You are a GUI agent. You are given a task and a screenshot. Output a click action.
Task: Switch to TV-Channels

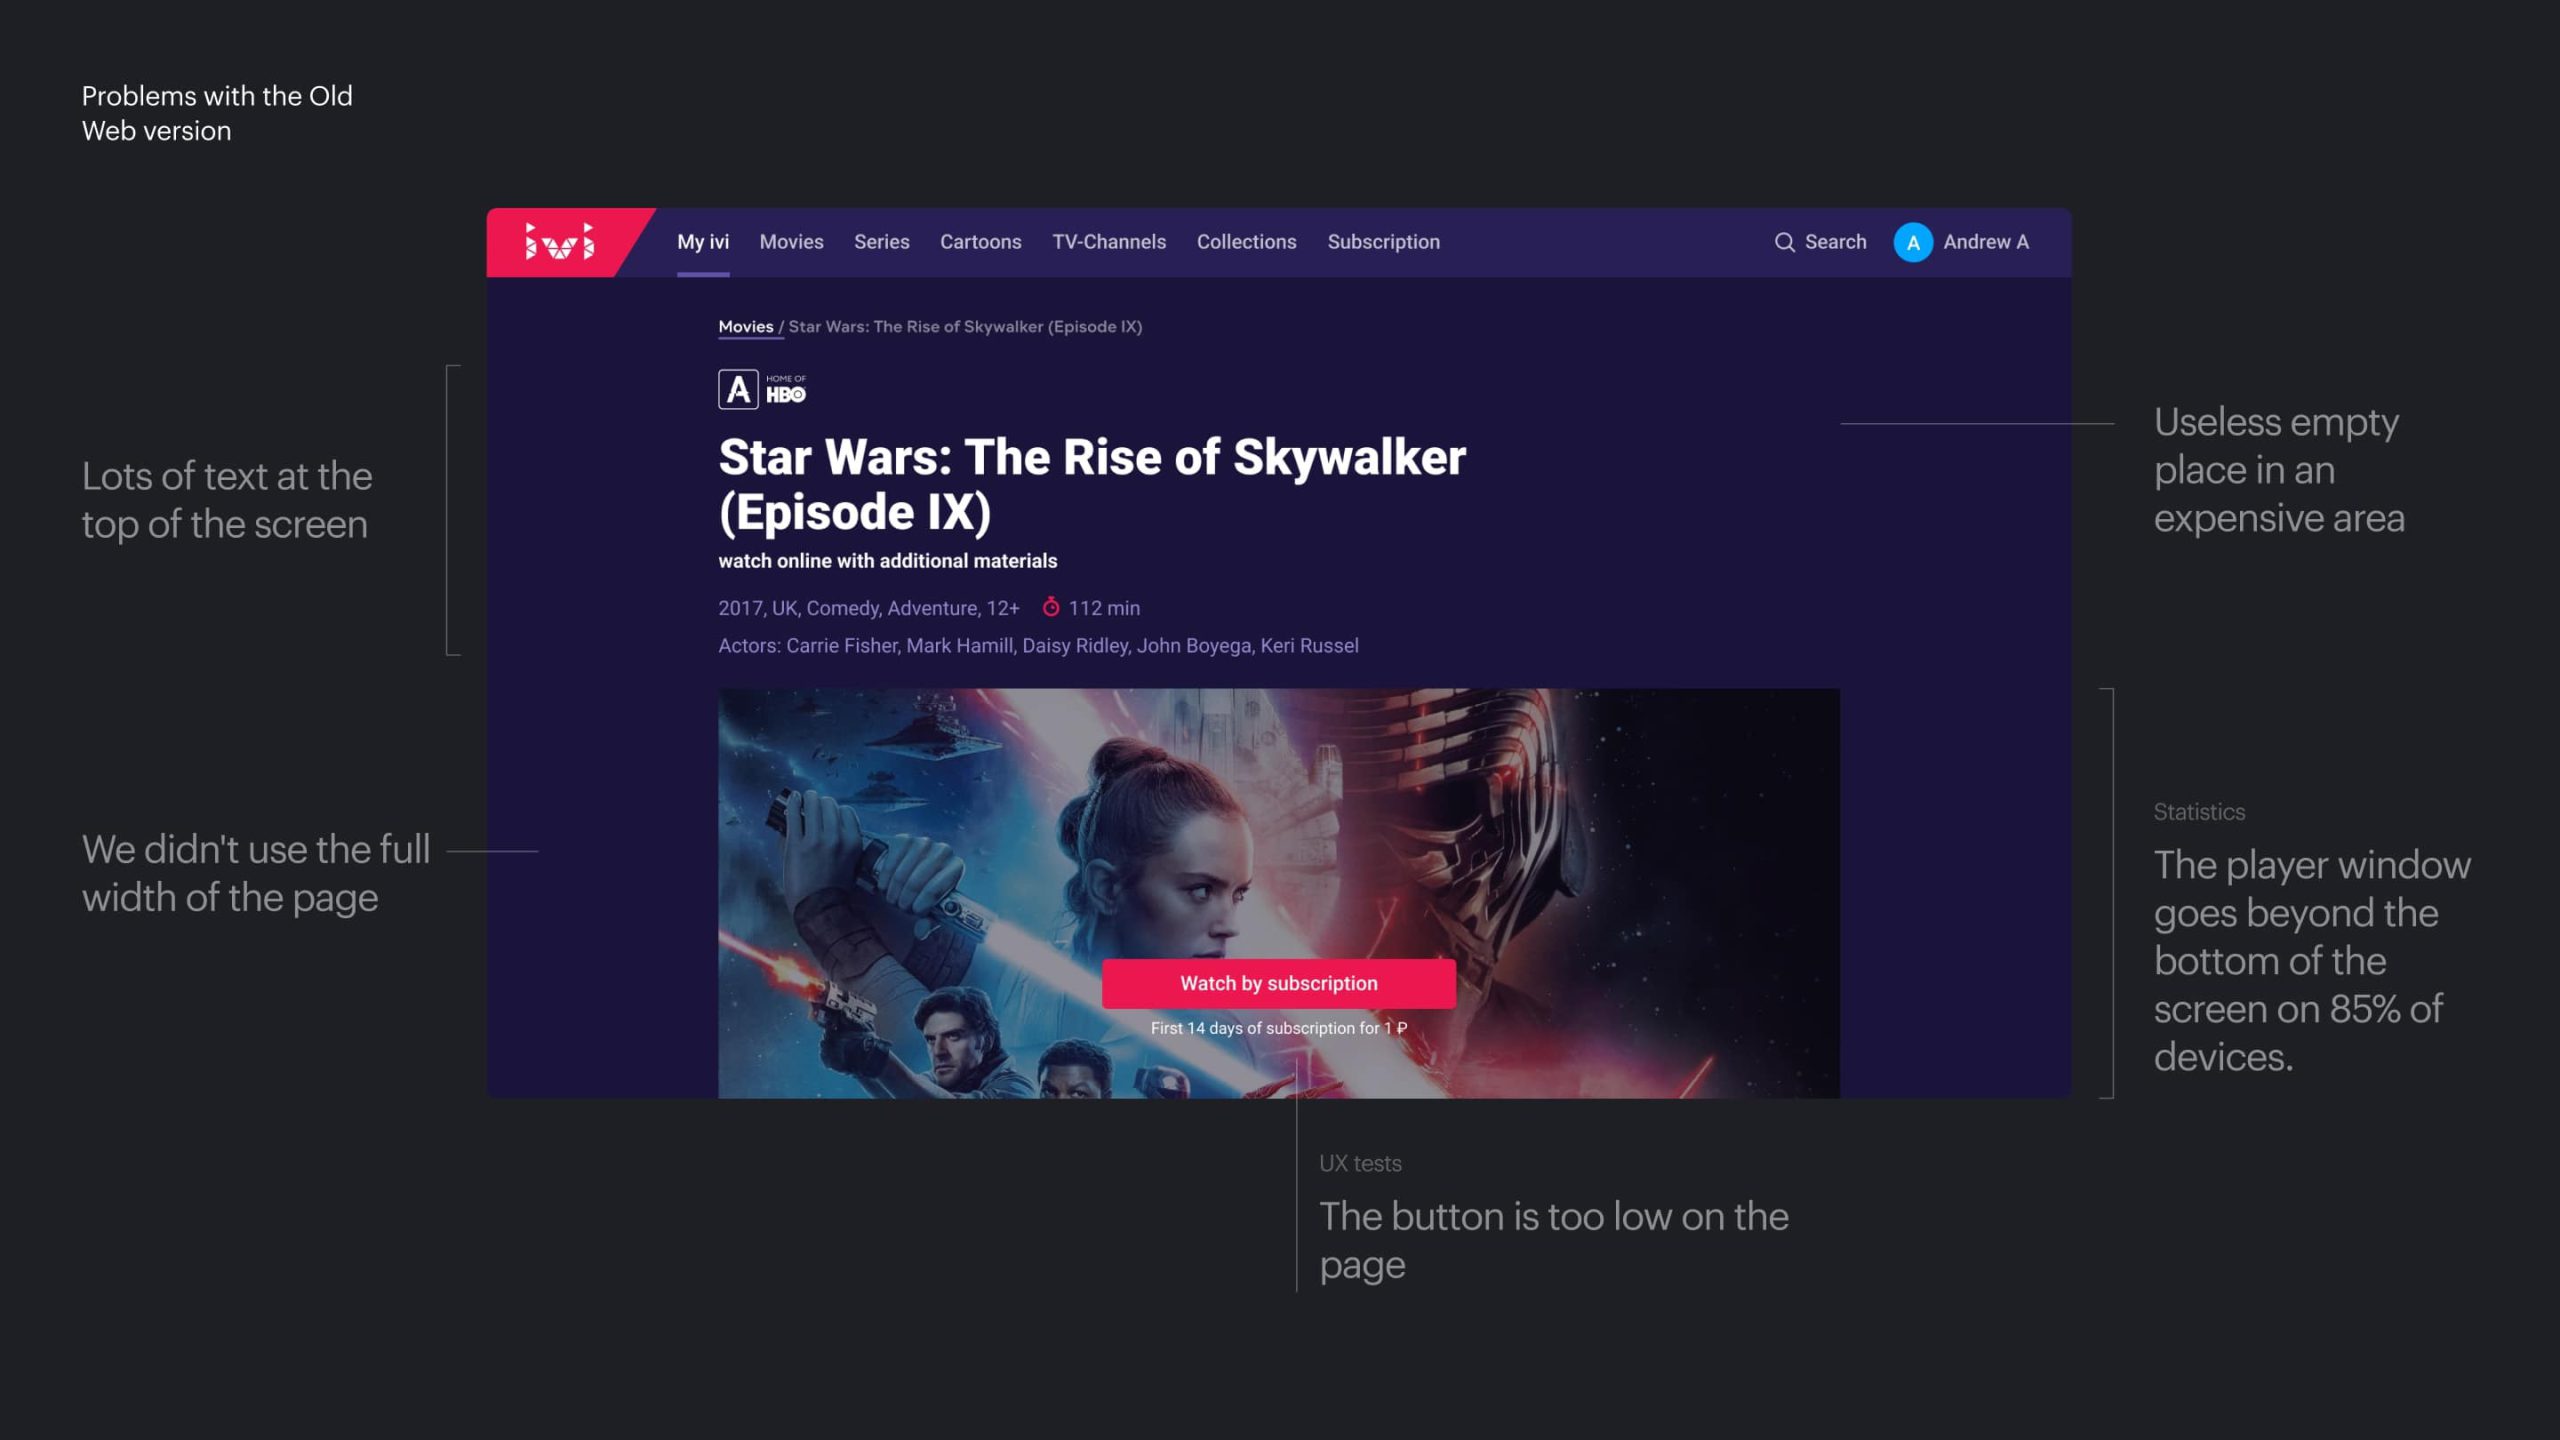(1109, 242)
